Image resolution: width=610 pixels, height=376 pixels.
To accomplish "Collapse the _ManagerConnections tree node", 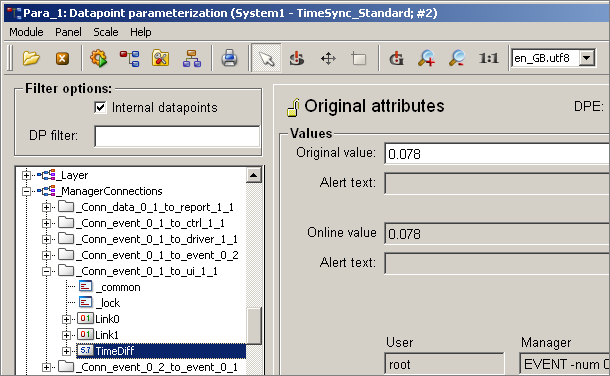I will tap(26, 191).
